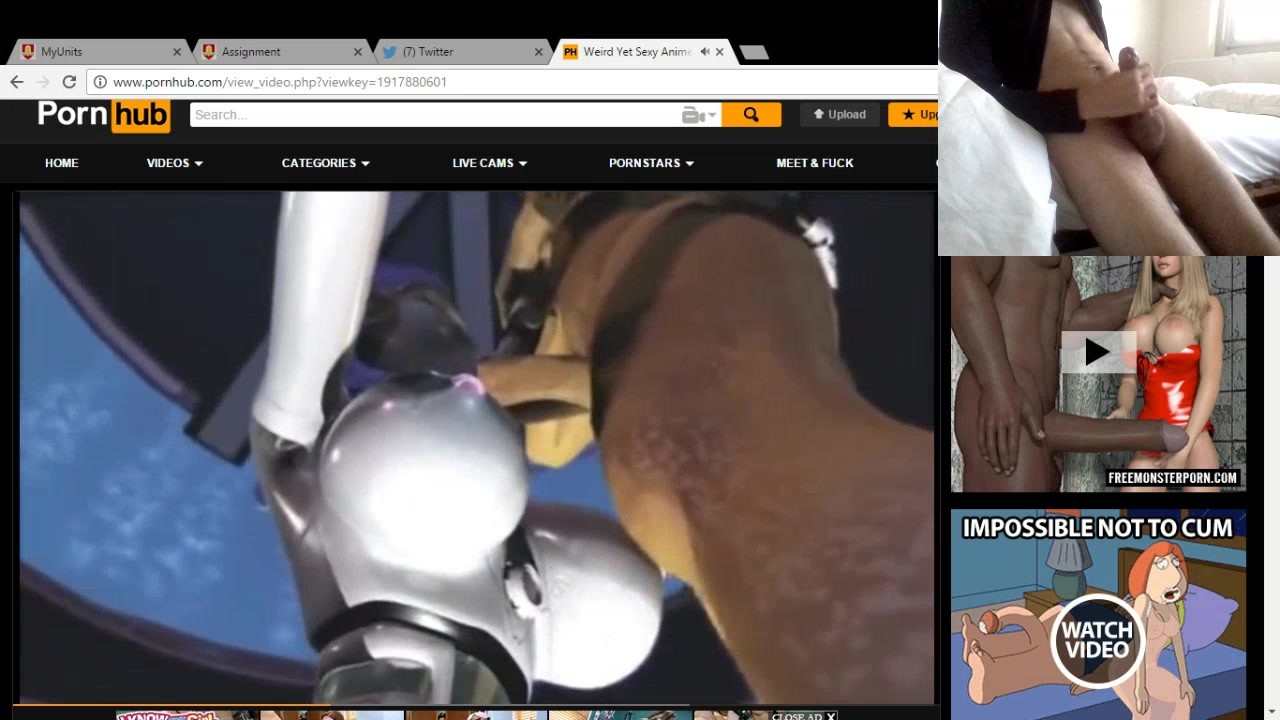1280x720 pixels.
Task: Pause the main video by clicking the player
Action: 476,446
